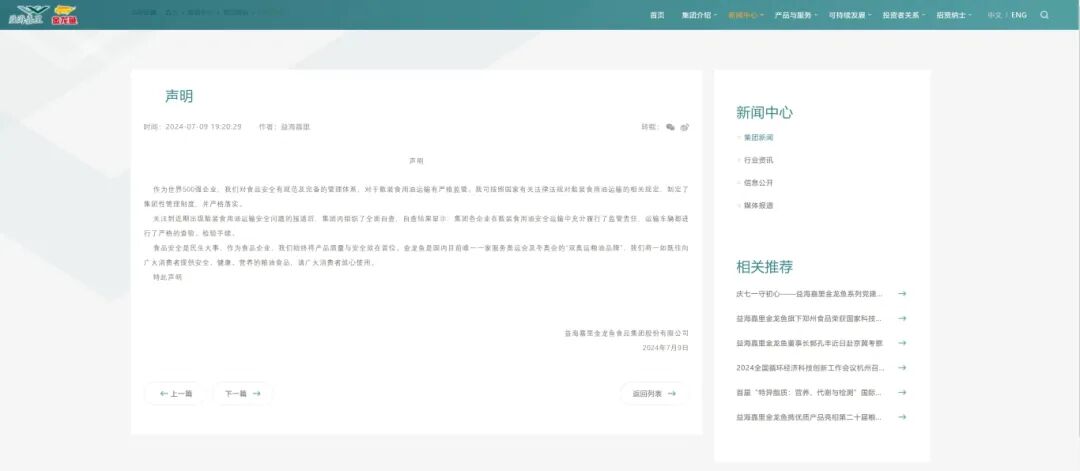The image size is (1080, 471).
Task: Click arrow beside 董事长郭孔丰 article
Action: pyautogui.click(x=902, y=343)
